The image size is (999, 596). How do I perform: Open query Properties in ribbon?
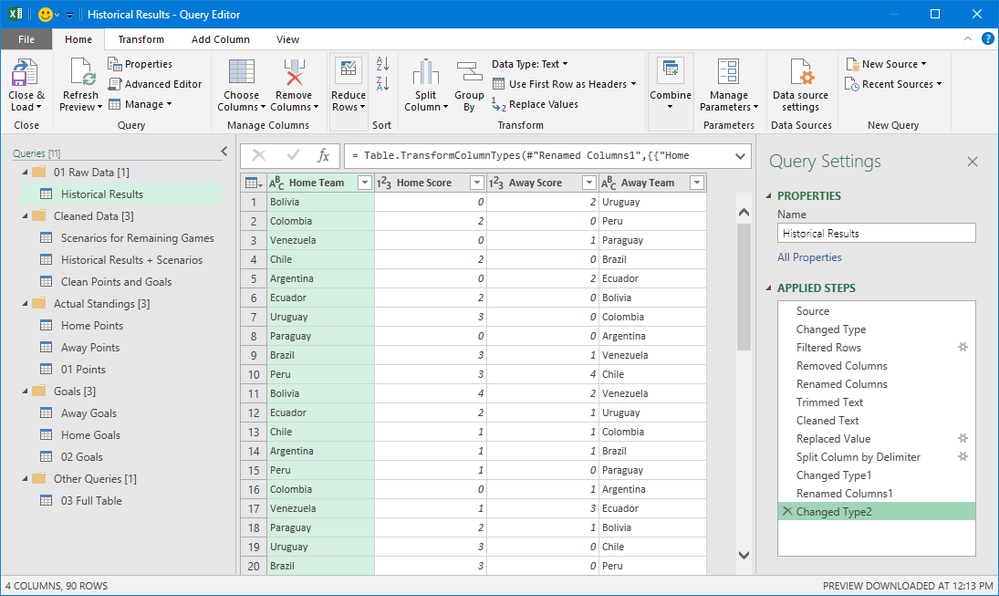click(x=140, y=64)
